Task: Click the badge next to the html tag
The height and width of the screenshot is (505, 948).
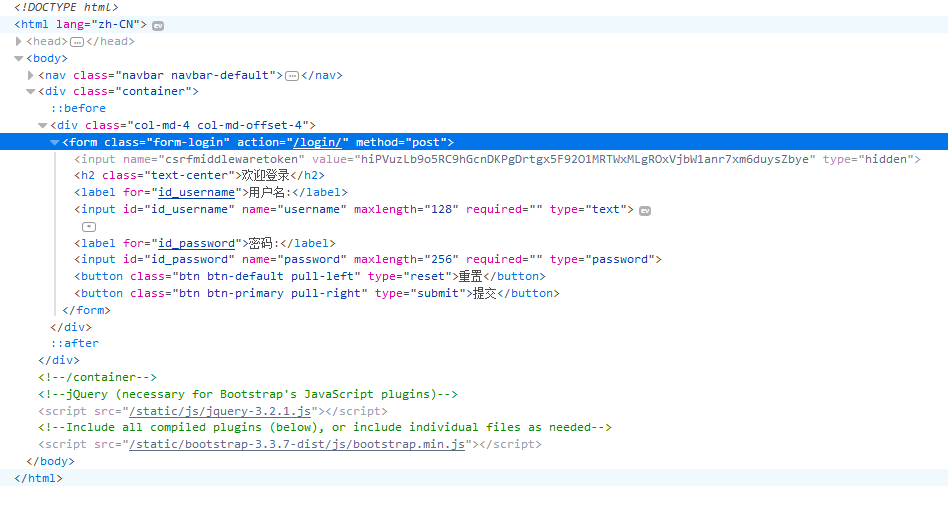Action: point(158,25)
